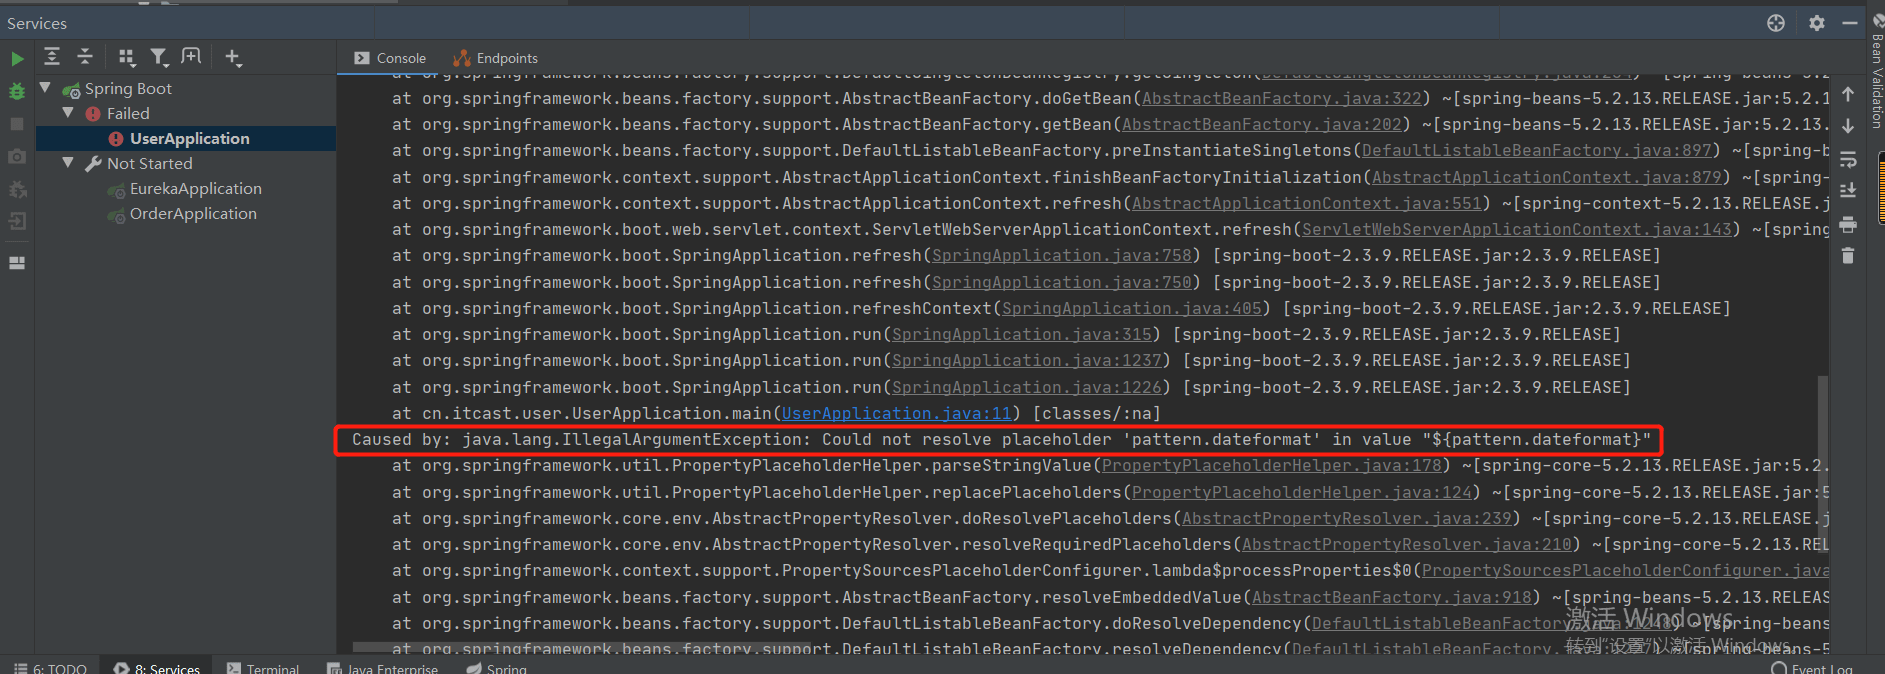Hide the Services tool window with the minus icon
This screenshot has width=1885, height=674.
coord(1850,23)
